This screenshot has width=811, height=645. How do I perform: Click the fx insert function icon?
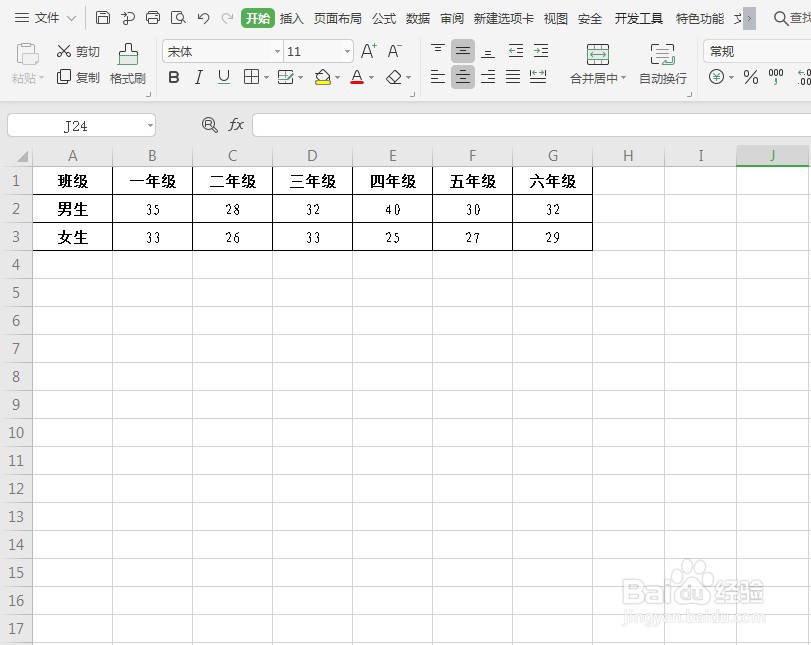236,125
